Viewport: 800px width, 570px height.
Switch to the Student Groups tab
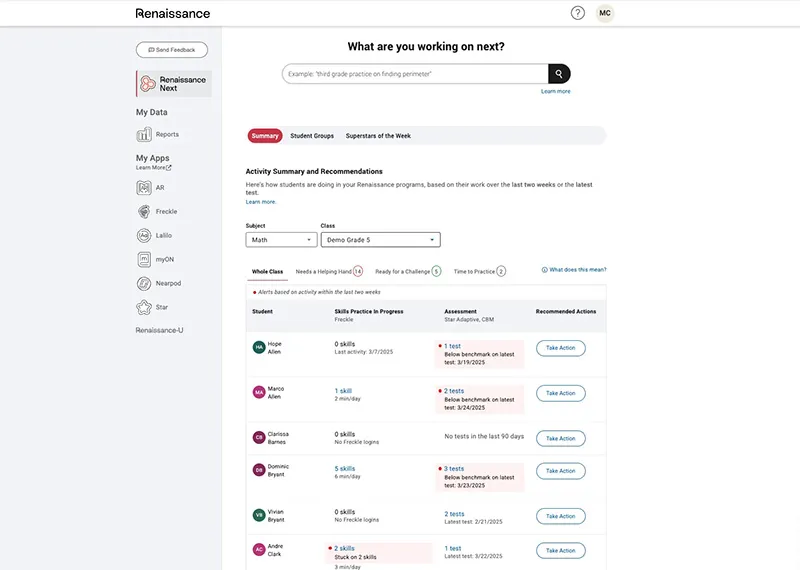tap(313, 136)
